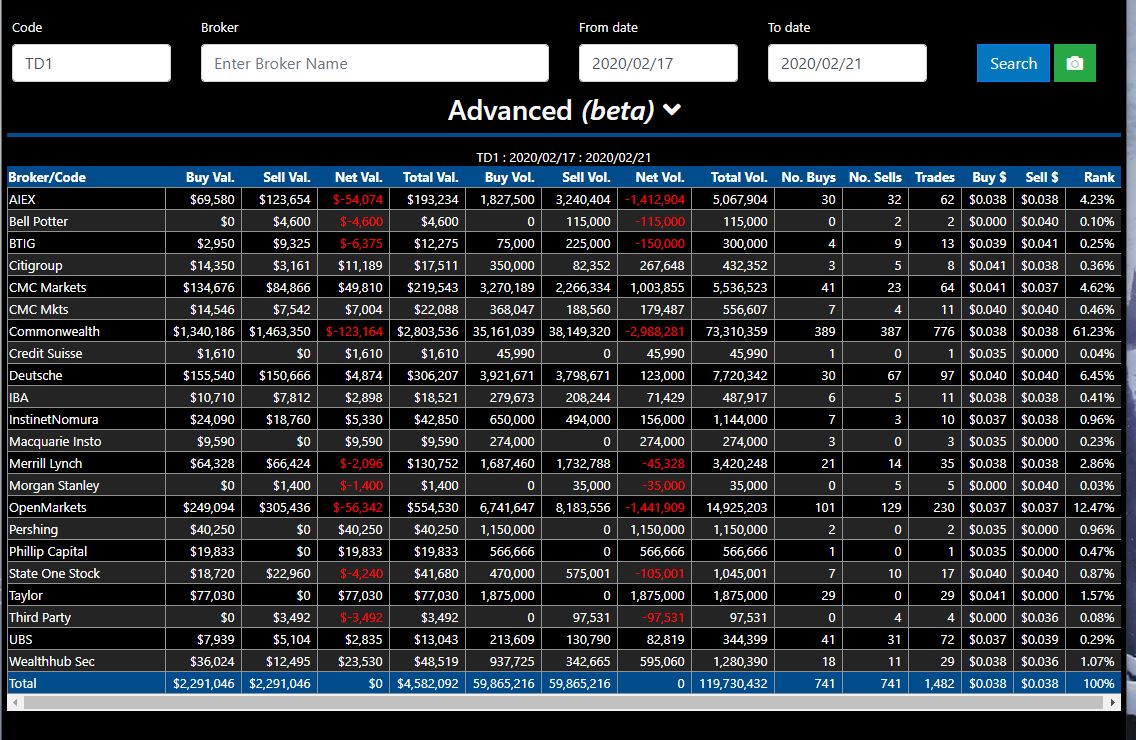Sort table by Buy Val. header
This screenshot has width=1136, height=740.
210,178
